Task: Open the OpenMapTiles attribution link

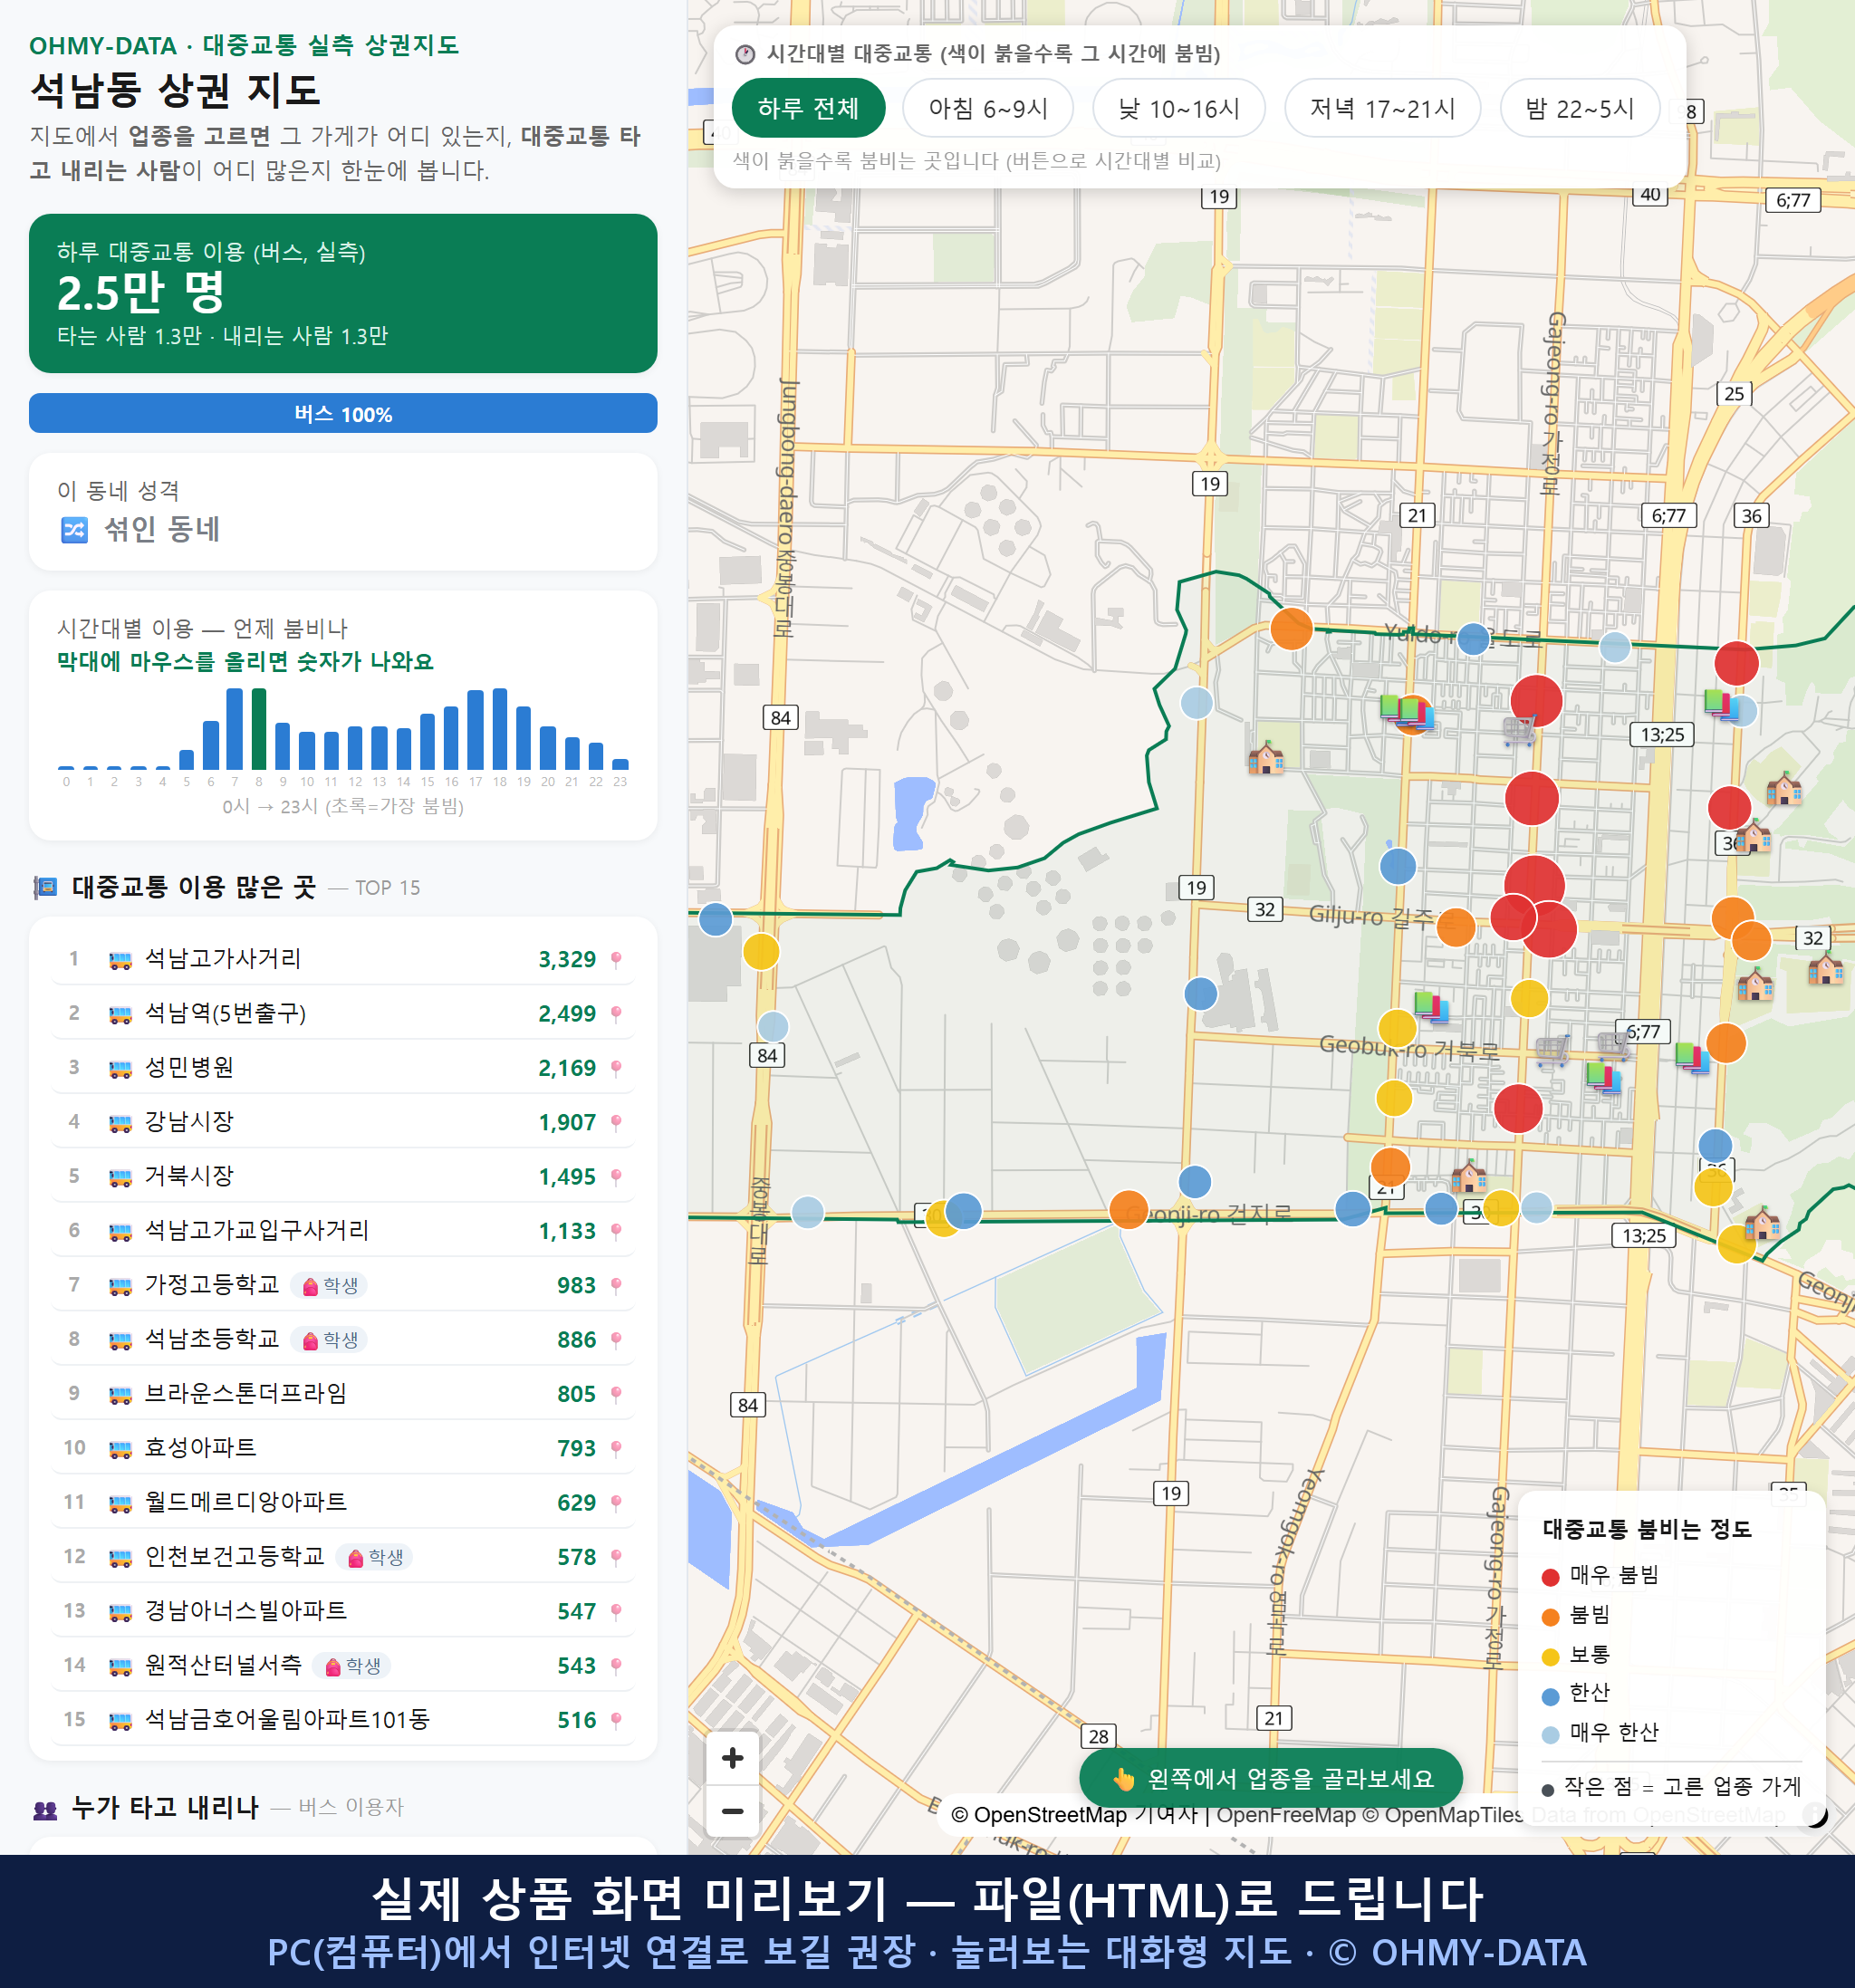Action: pos(1444,1814)
